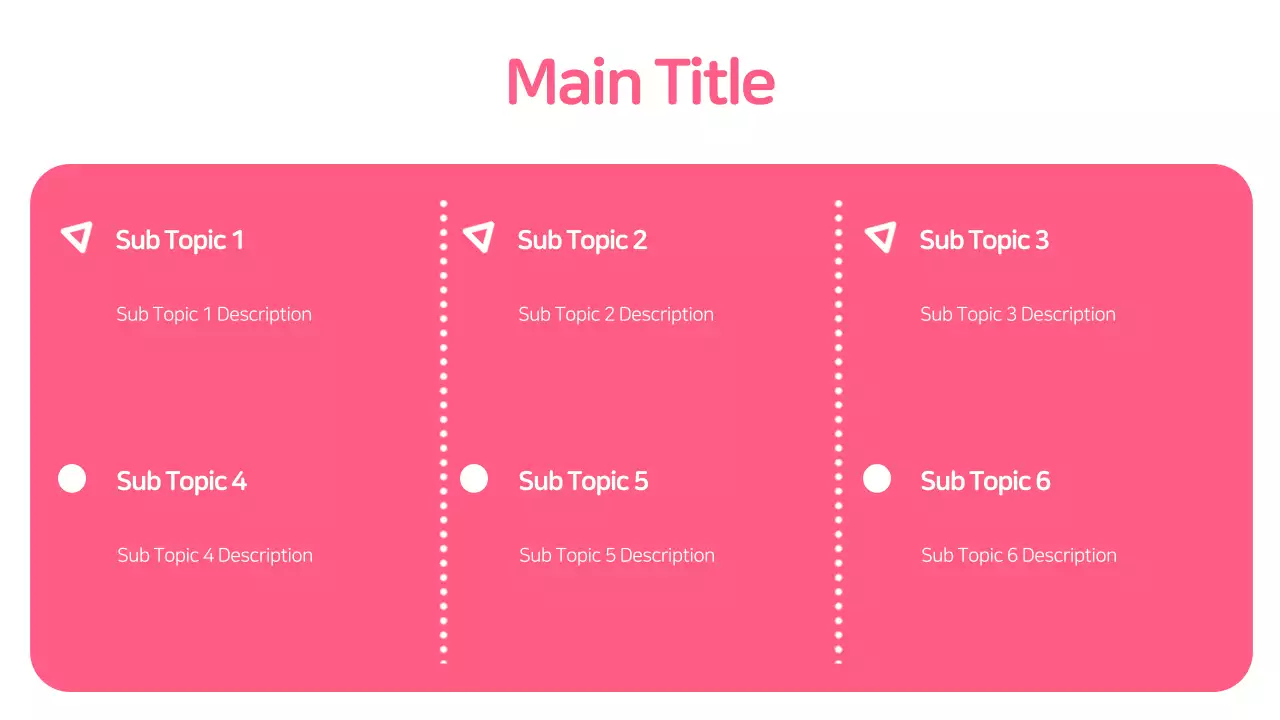This screenshot has height=720, width=1280.
Task: Click the Sub Topic 4 Description text
Action: [215, 555]
